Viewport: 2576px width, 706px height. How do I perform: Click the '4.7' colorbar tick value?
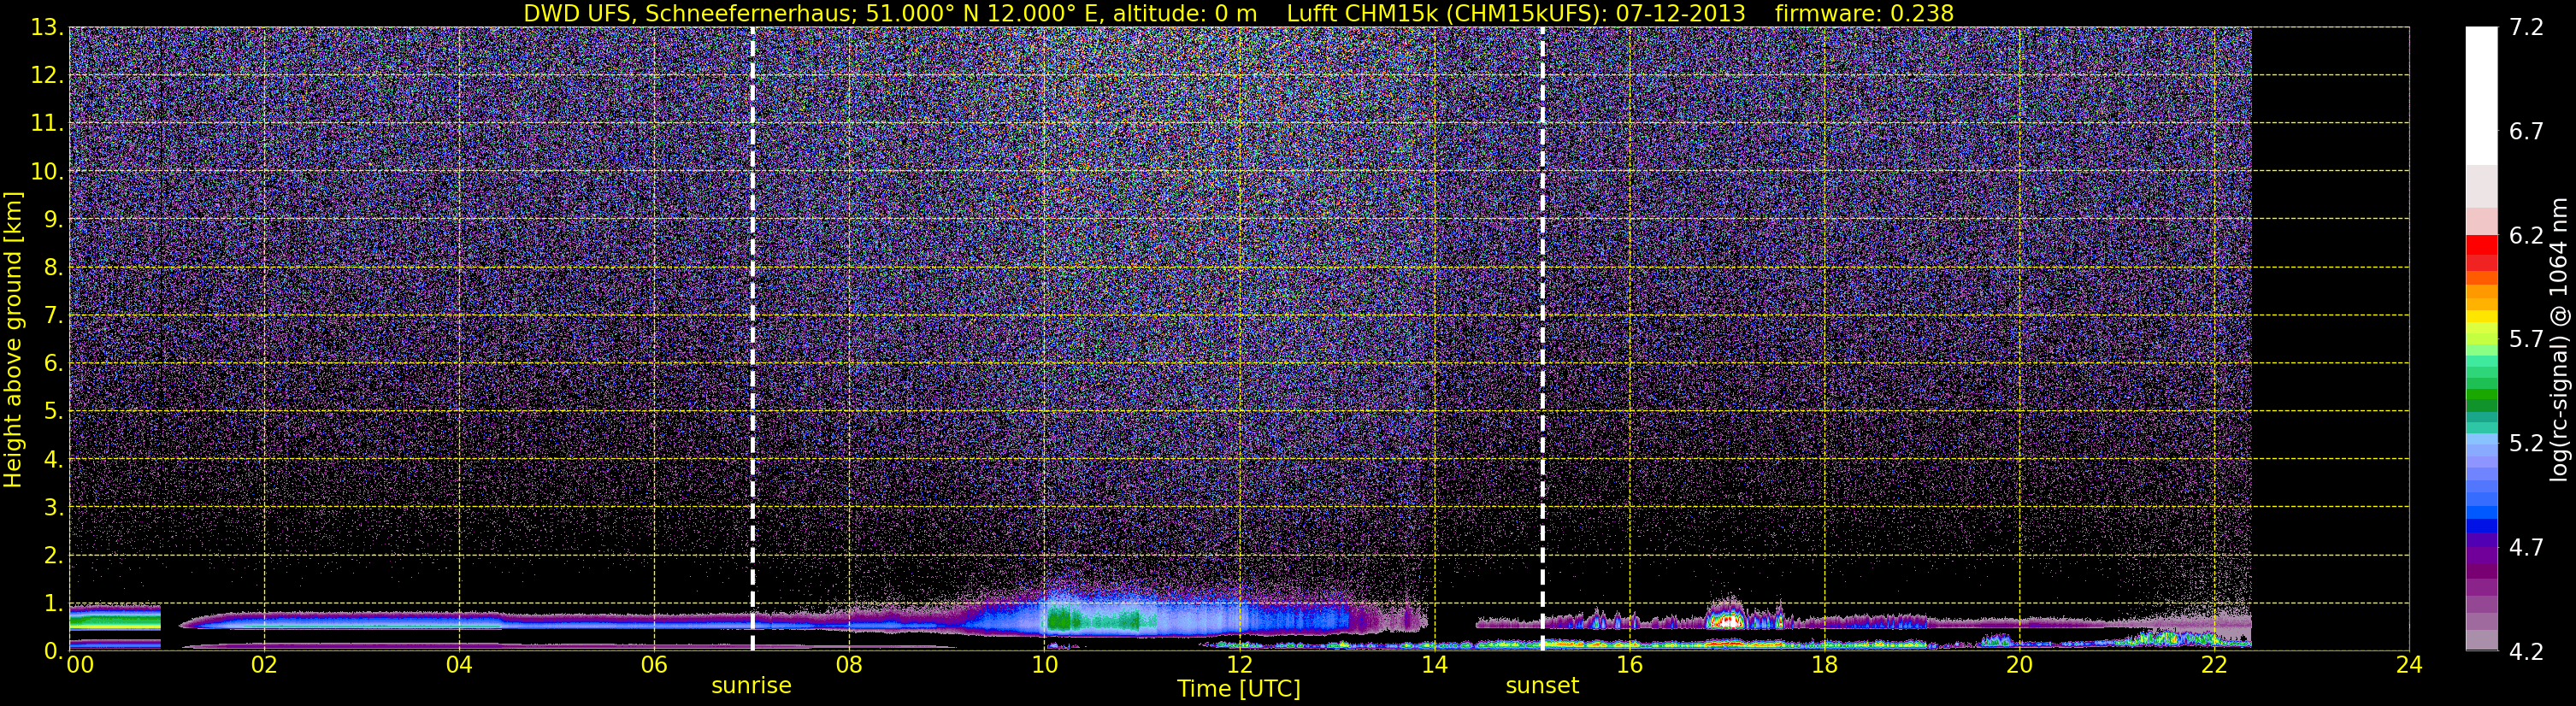point(2526,547)
